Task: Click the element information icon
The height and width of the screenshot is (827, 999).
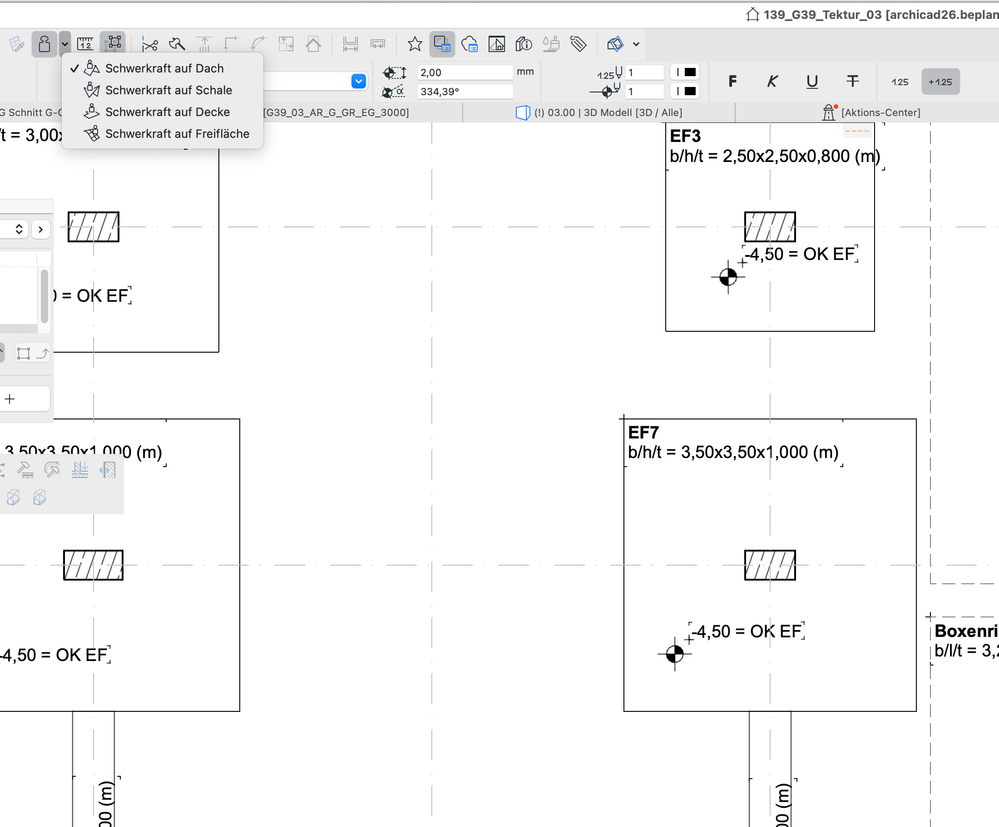Action: 524,44
